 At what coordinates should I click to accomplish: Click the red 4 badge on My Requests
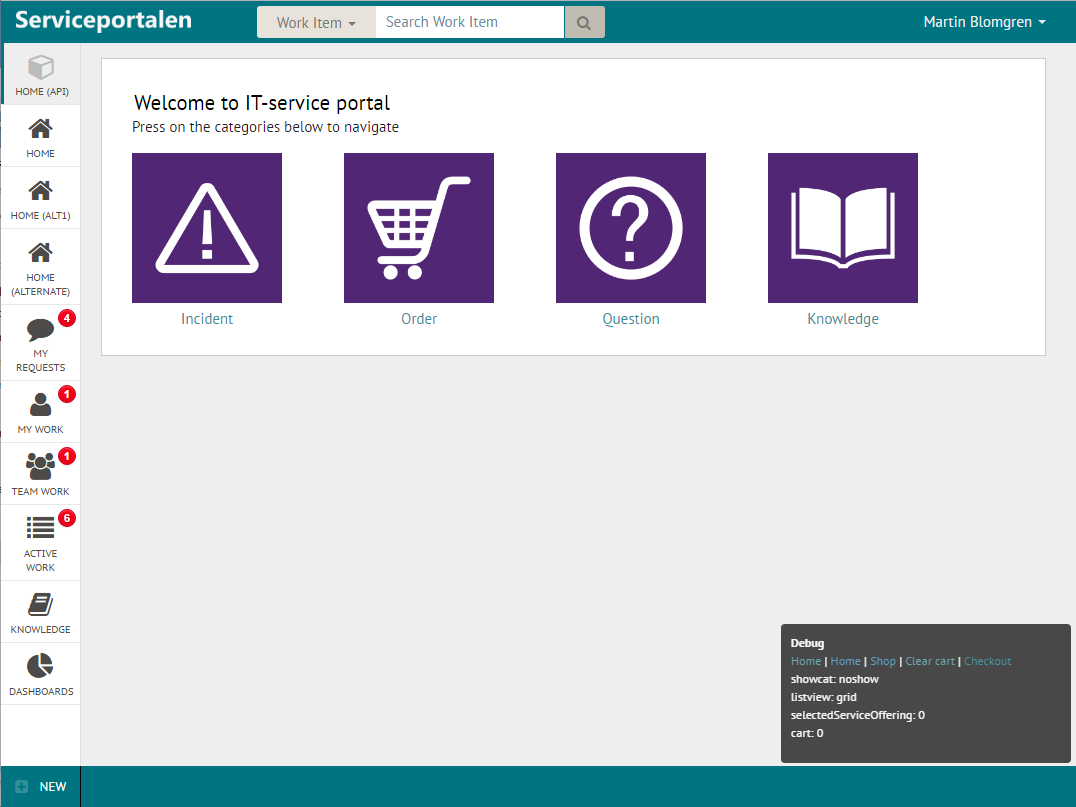(x=67, y=318)
